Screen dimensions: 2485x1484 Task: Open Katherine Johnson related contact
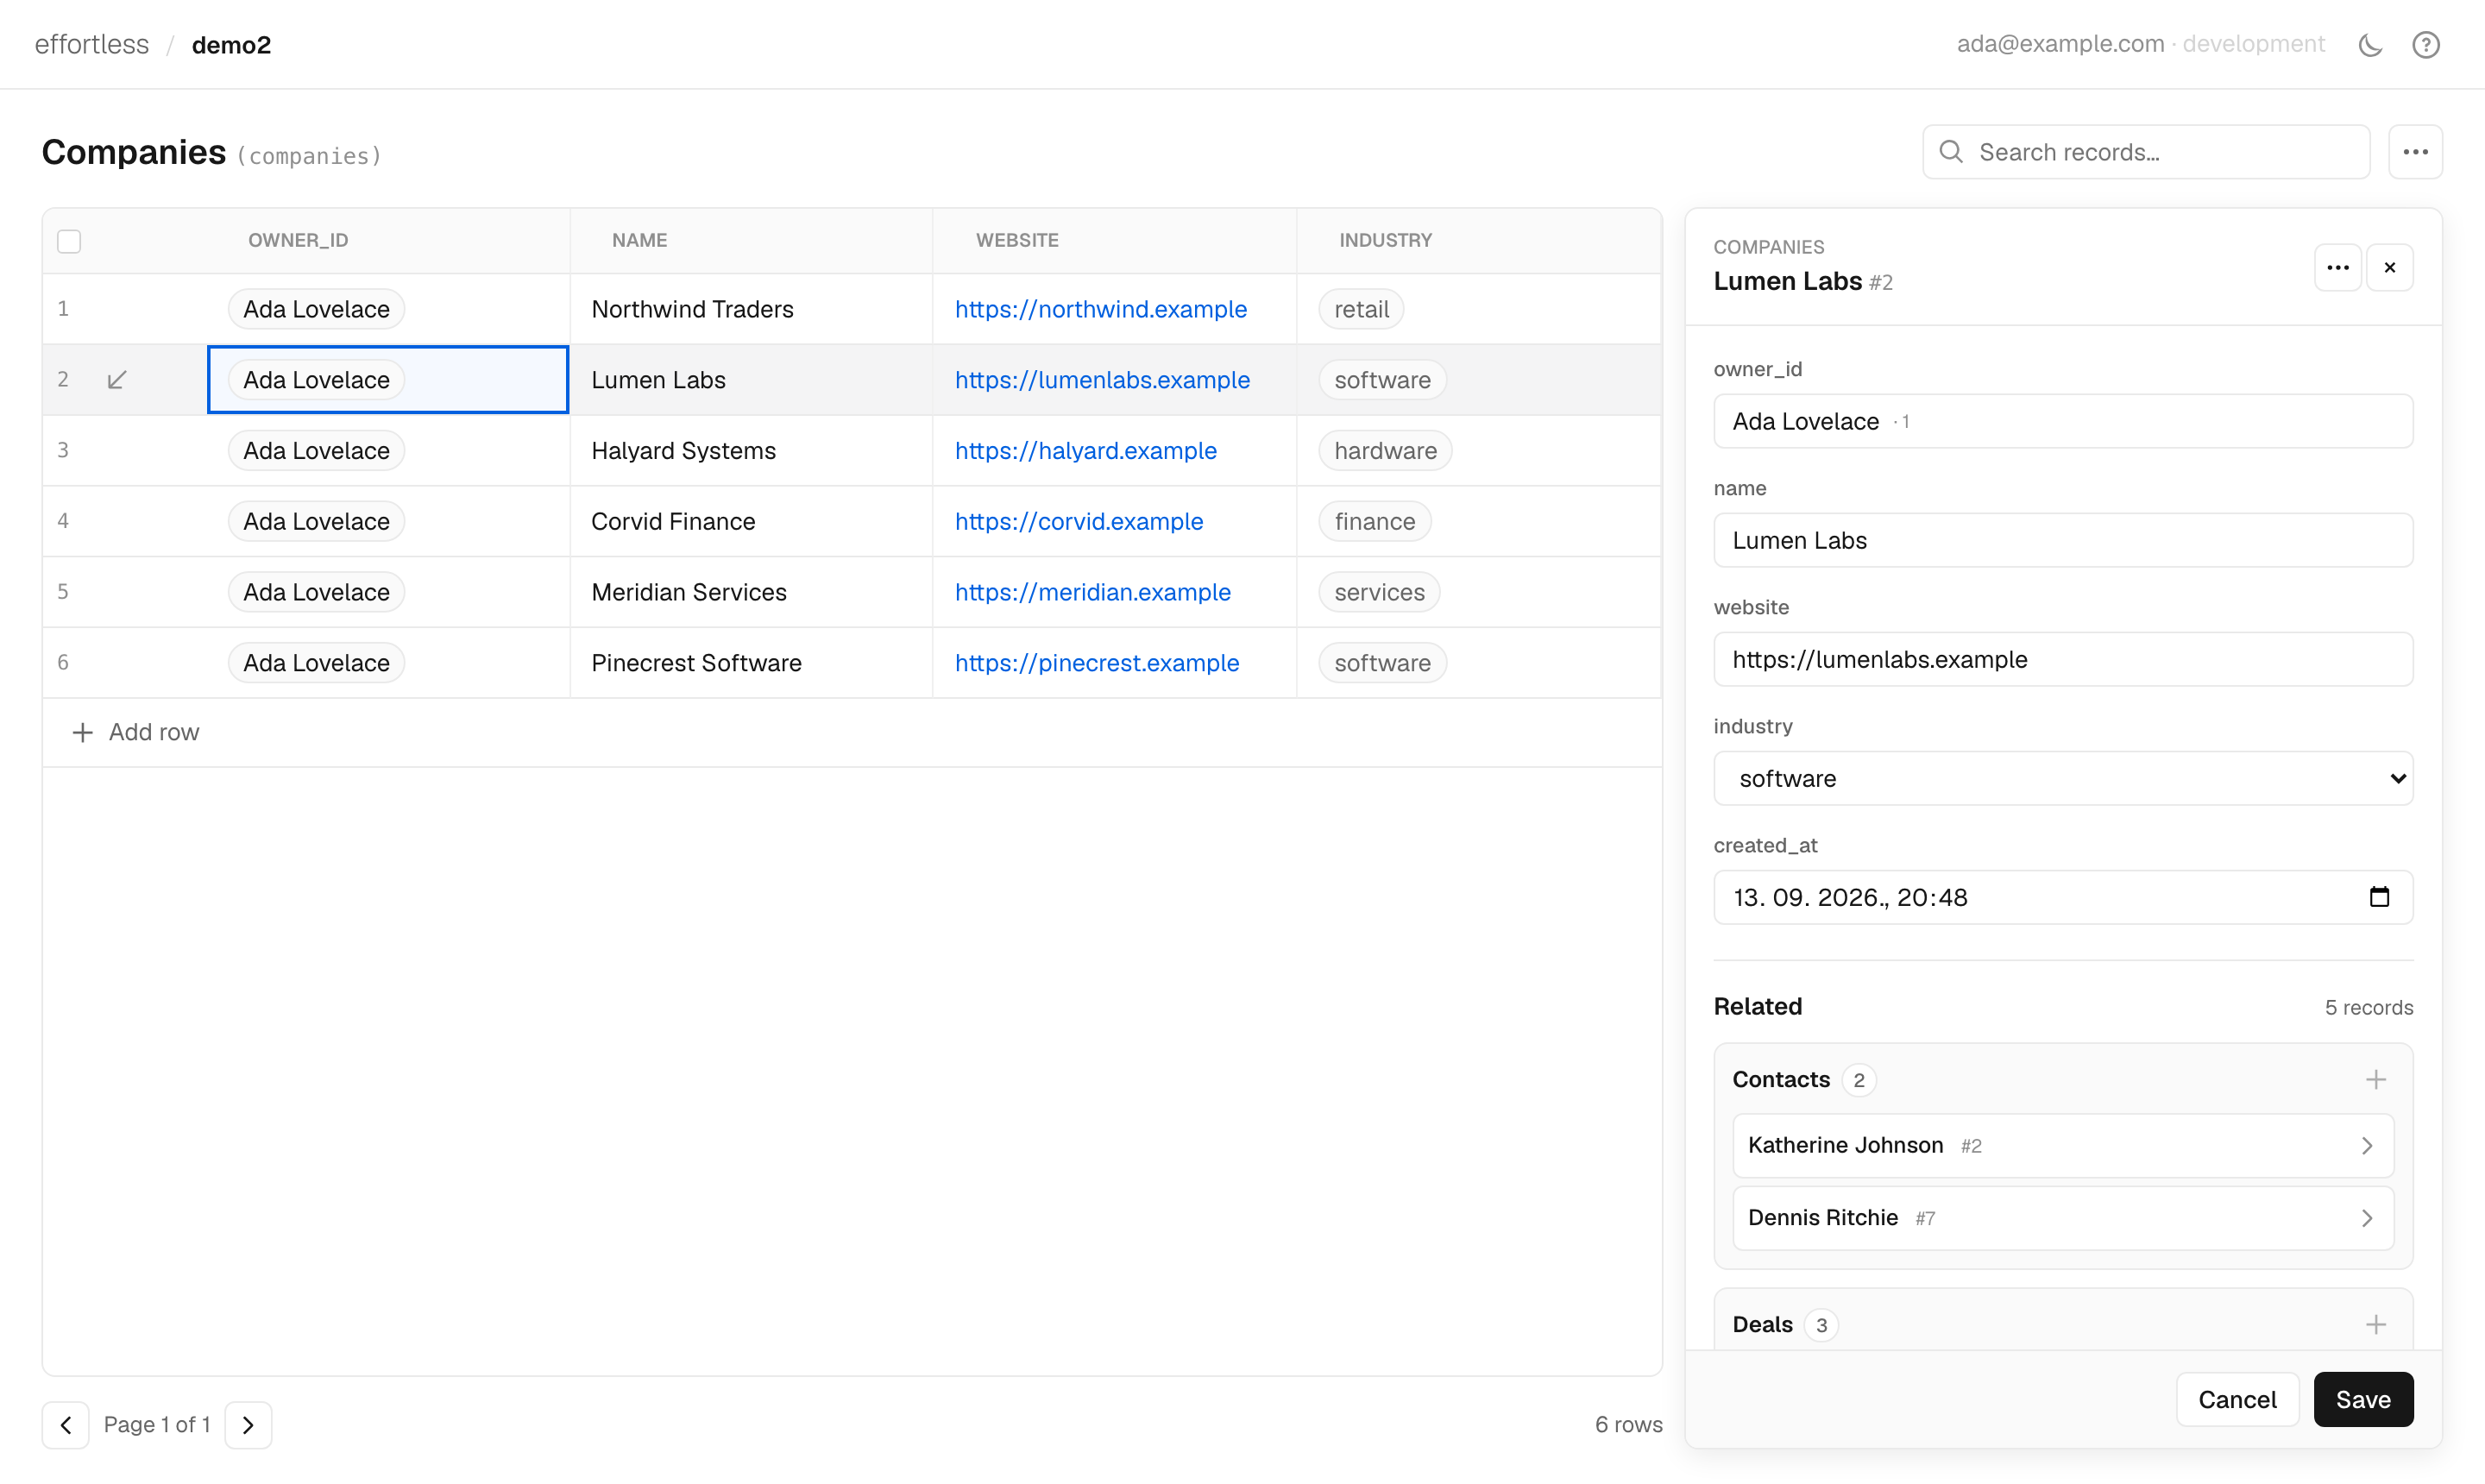[2062, 1145]
